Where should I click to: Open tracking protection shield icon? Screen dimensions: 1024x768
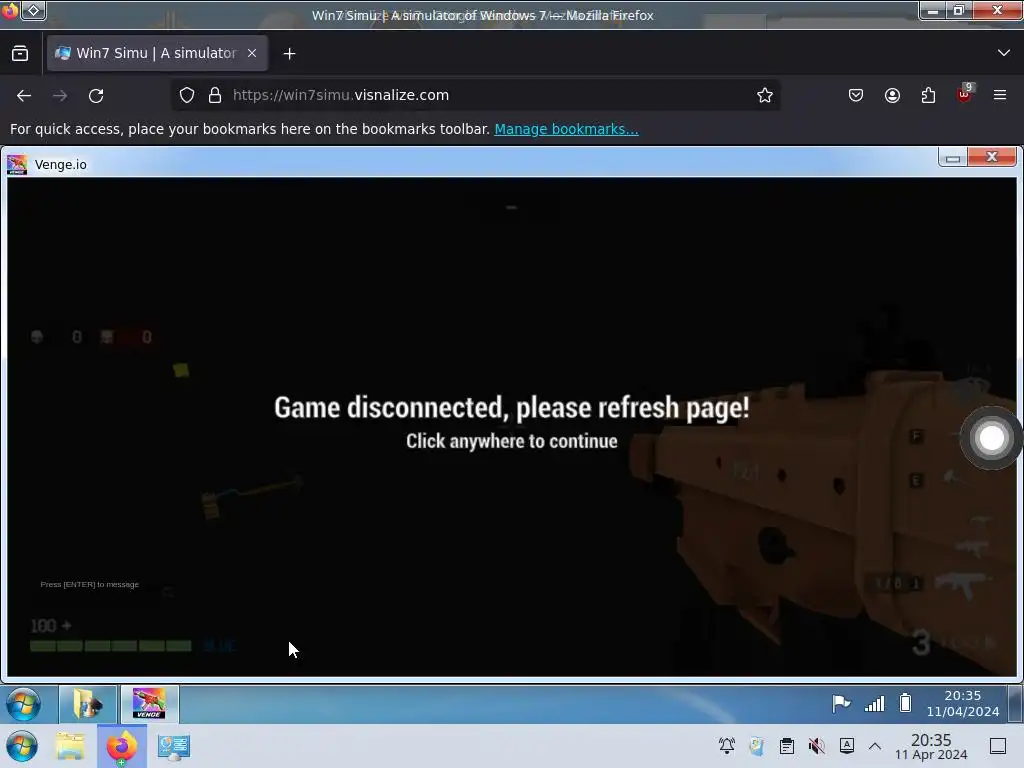[187, 95]
